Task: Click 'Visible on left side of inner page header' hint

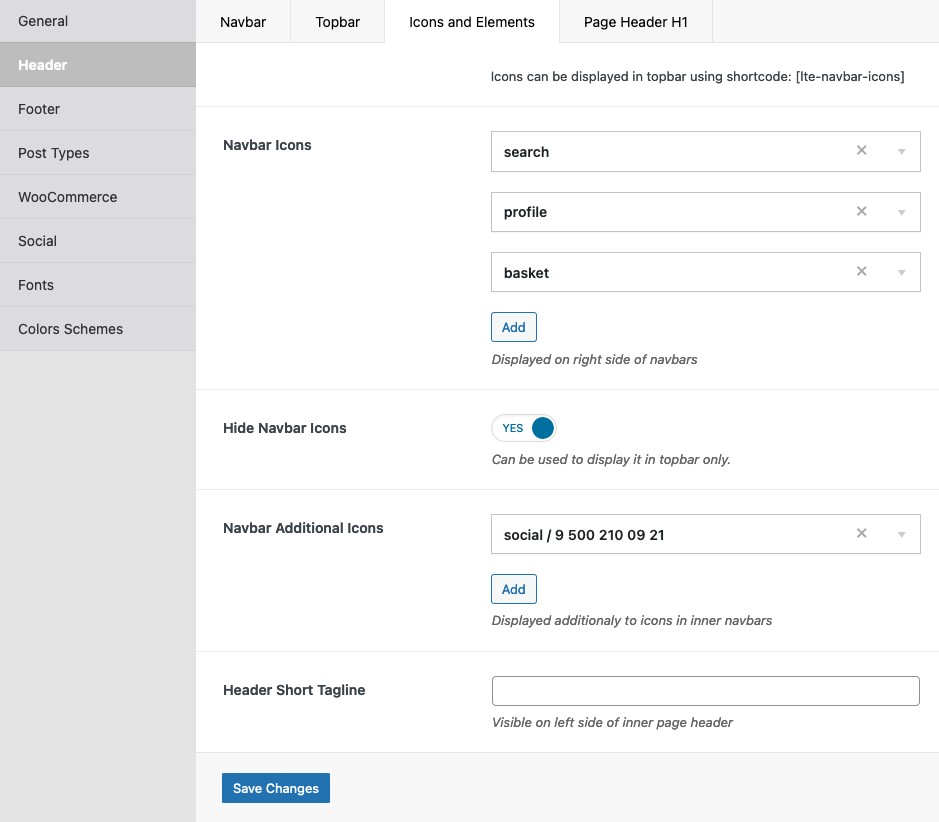Action: coord(612,723)
